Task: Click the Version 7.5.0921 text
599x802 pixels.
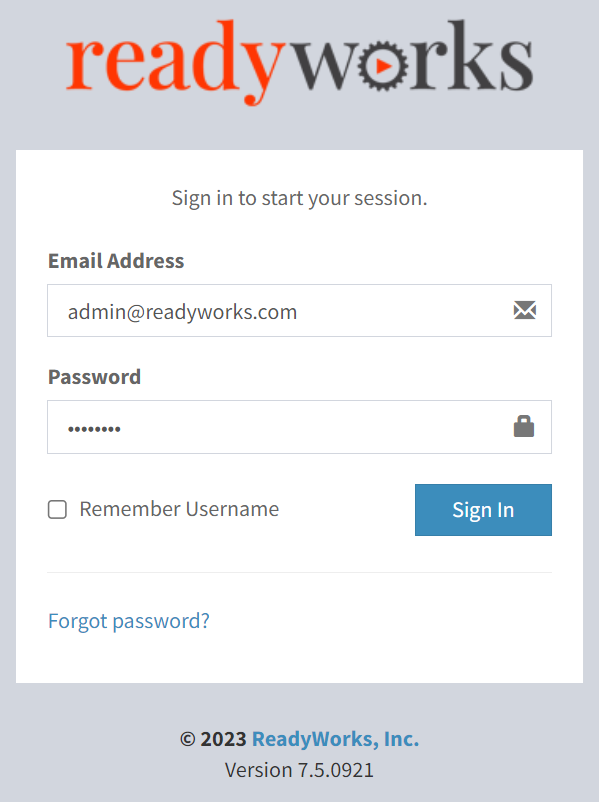Action: (x=299, y=770)
